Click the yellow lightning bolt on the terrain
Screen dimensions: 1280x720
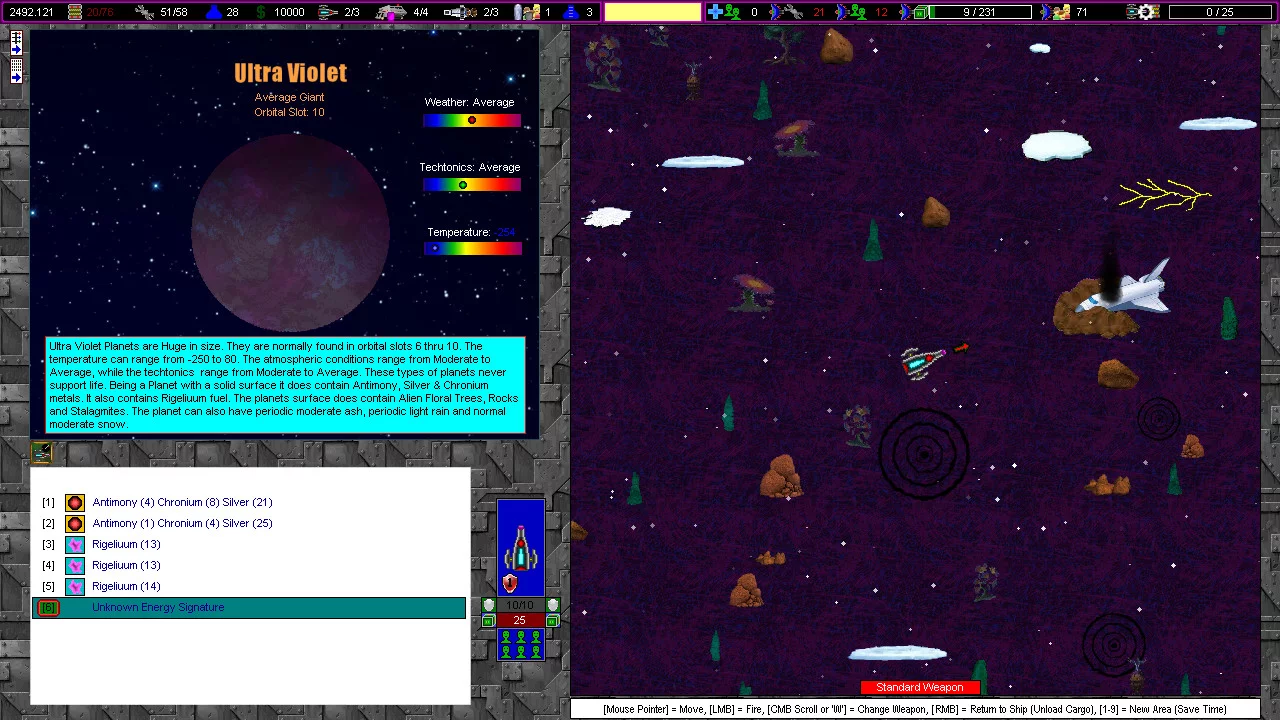pos(1164,194)
